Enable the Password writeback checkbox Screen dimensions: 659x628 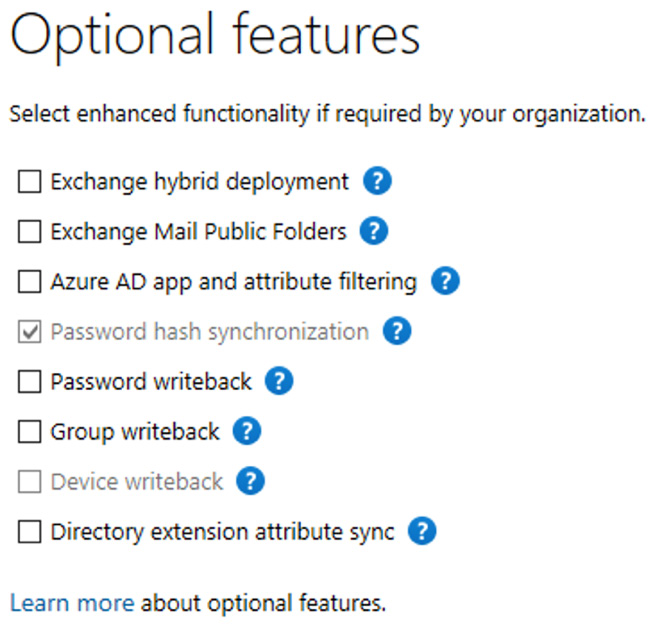point(30,381)
